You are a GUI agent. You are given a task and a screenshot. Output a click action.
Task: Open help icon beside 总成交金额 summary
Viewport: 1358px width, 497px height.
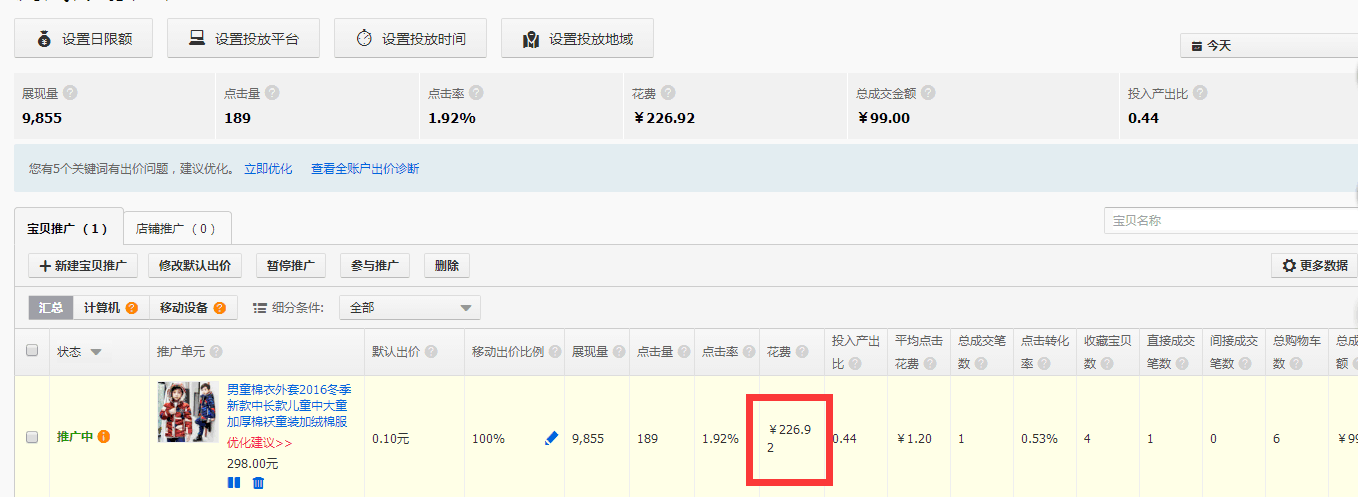928,92
